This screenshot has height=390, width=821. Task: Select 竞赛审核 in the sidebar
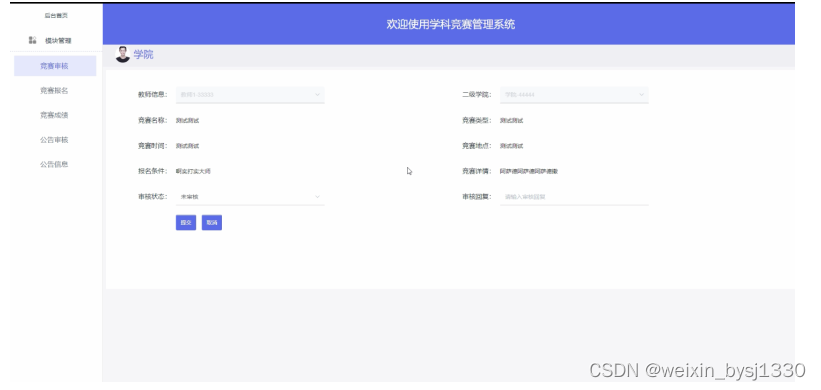click(x=55, y=66)
